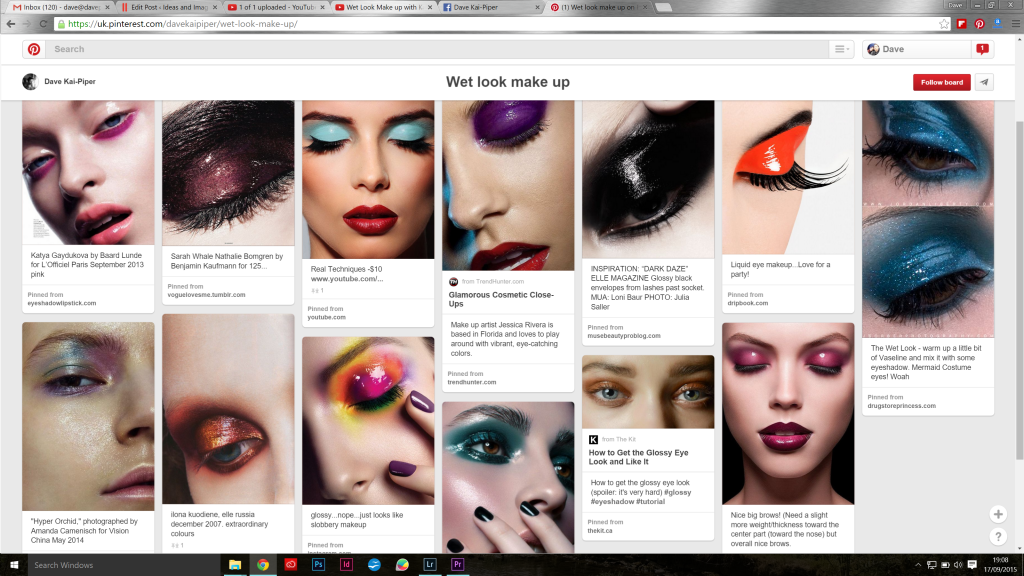Show hidden system tray icons
1024x576 pixels.
(918, 566)
